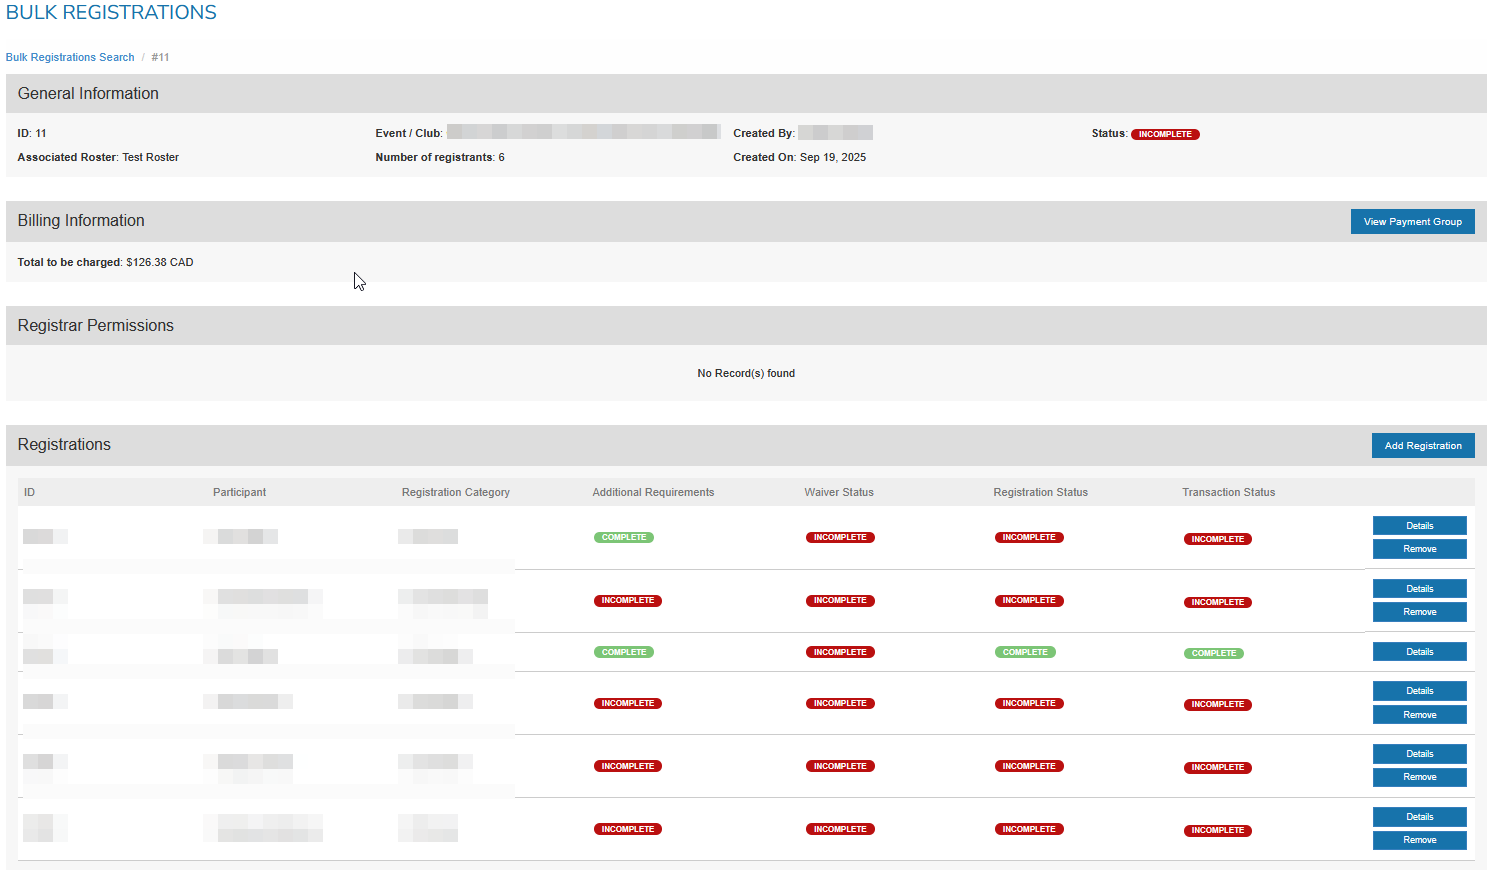Click the Participant column header
Image resolution: width=1491 pixels, height=870 pixels.
239,492
